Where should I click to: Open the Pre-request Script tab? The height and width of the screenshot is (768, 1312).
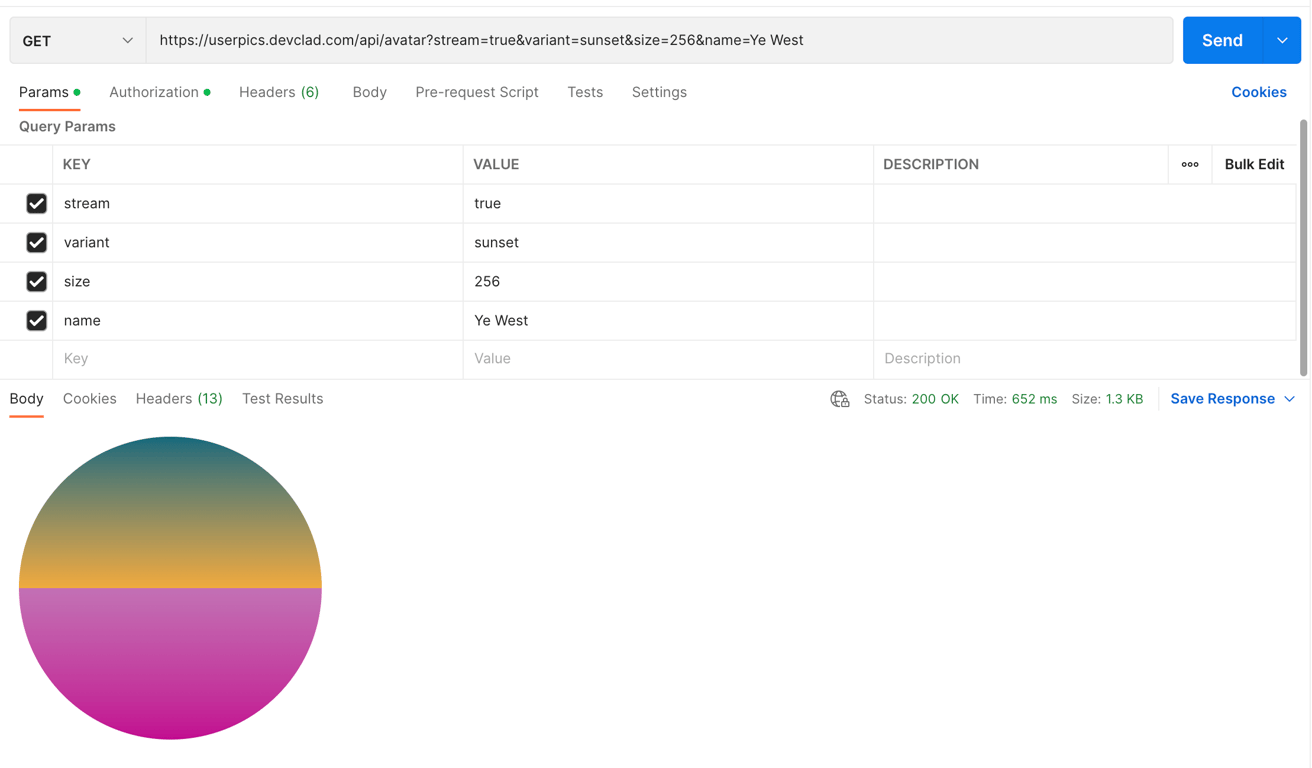coord(477,92)
